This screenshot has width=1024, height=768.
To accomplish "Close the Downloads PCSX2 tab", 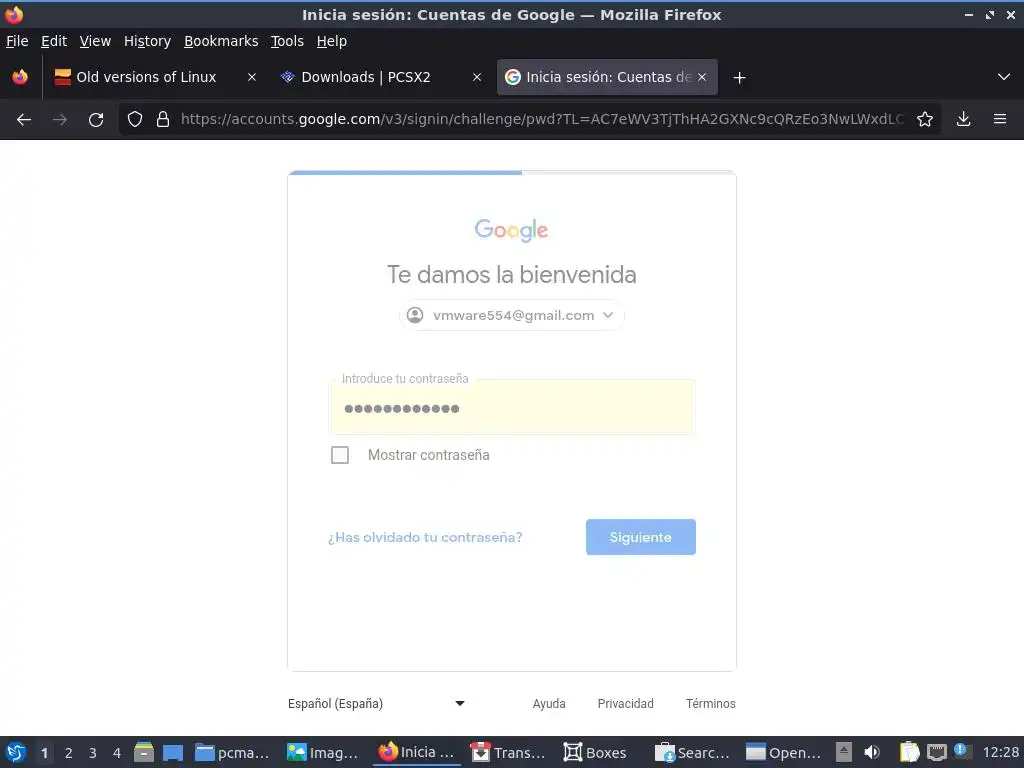I will pos(477,77).
